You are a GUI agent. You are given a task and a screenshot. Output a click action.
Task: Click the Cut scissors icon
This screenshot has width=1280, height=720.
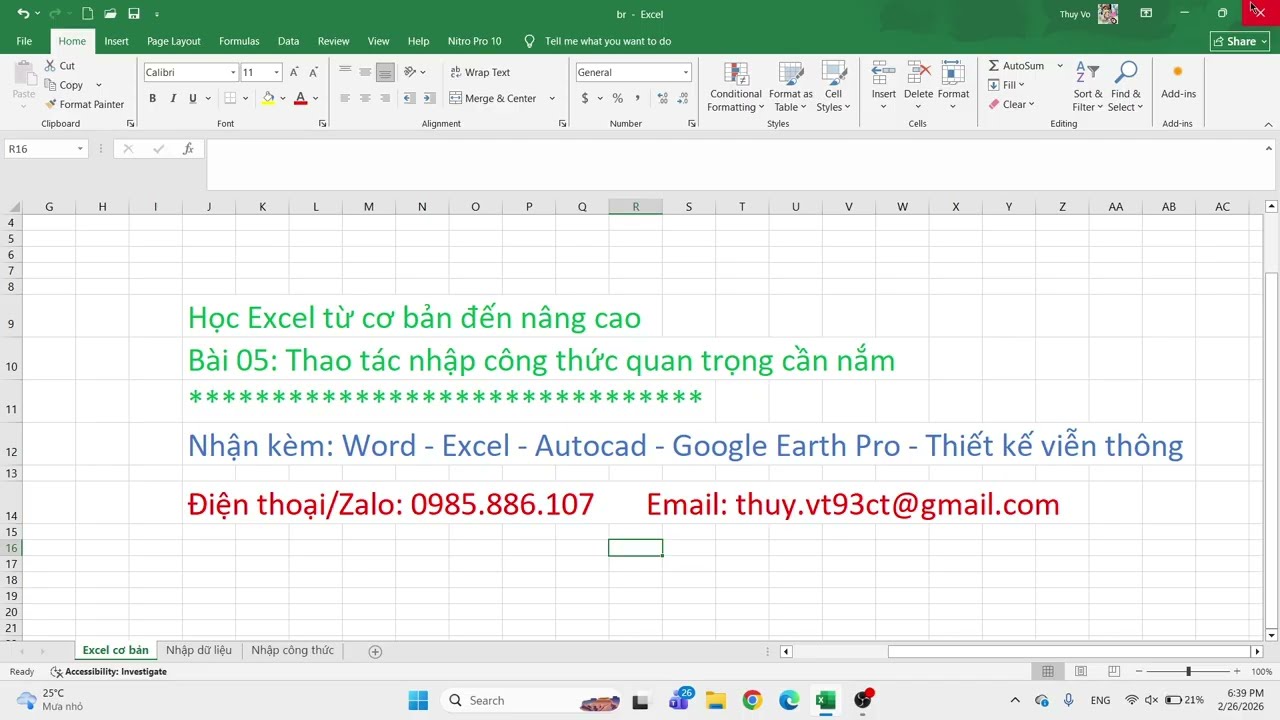click(x=50, y=66)
